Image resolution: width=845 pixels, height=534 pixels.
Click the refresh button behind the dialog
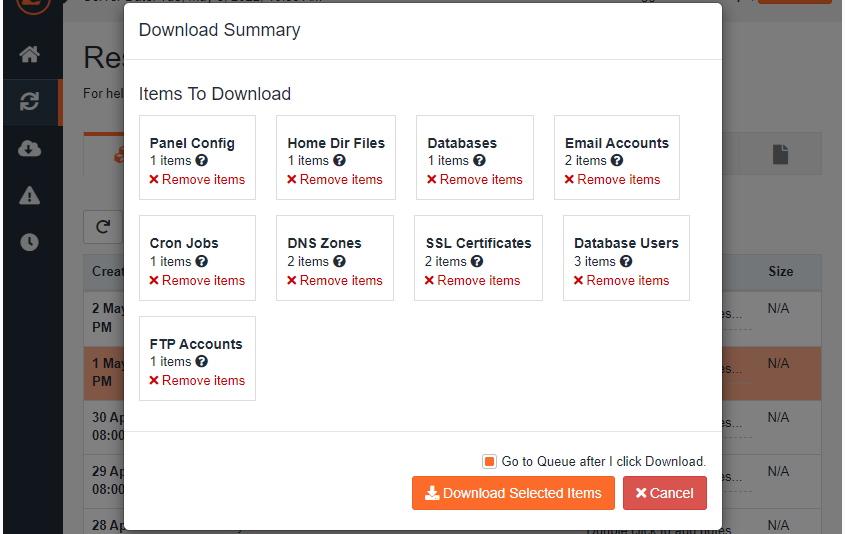[x=103, y=227]
